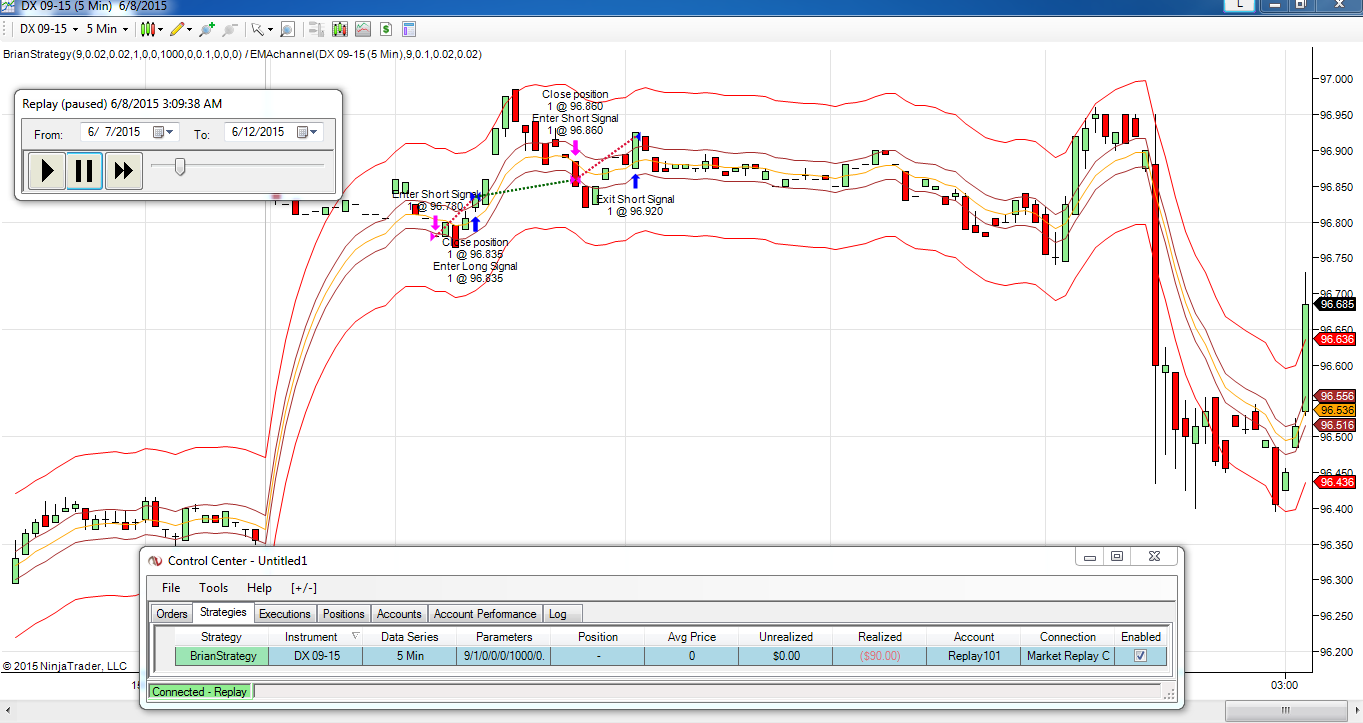Click the 96.685 black price marker
The image size is (1363, 723).
[x=1337, y=304]
